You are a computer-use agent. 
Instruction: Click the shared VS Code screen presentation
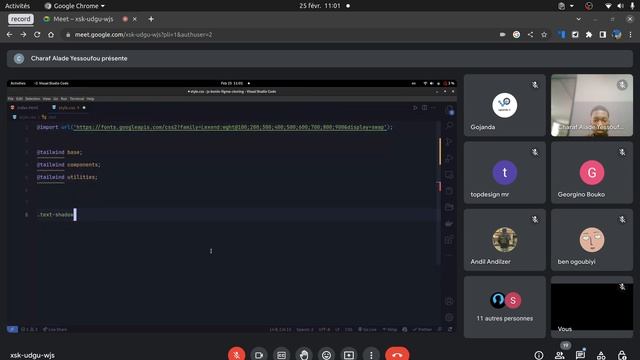click(231, 206)
